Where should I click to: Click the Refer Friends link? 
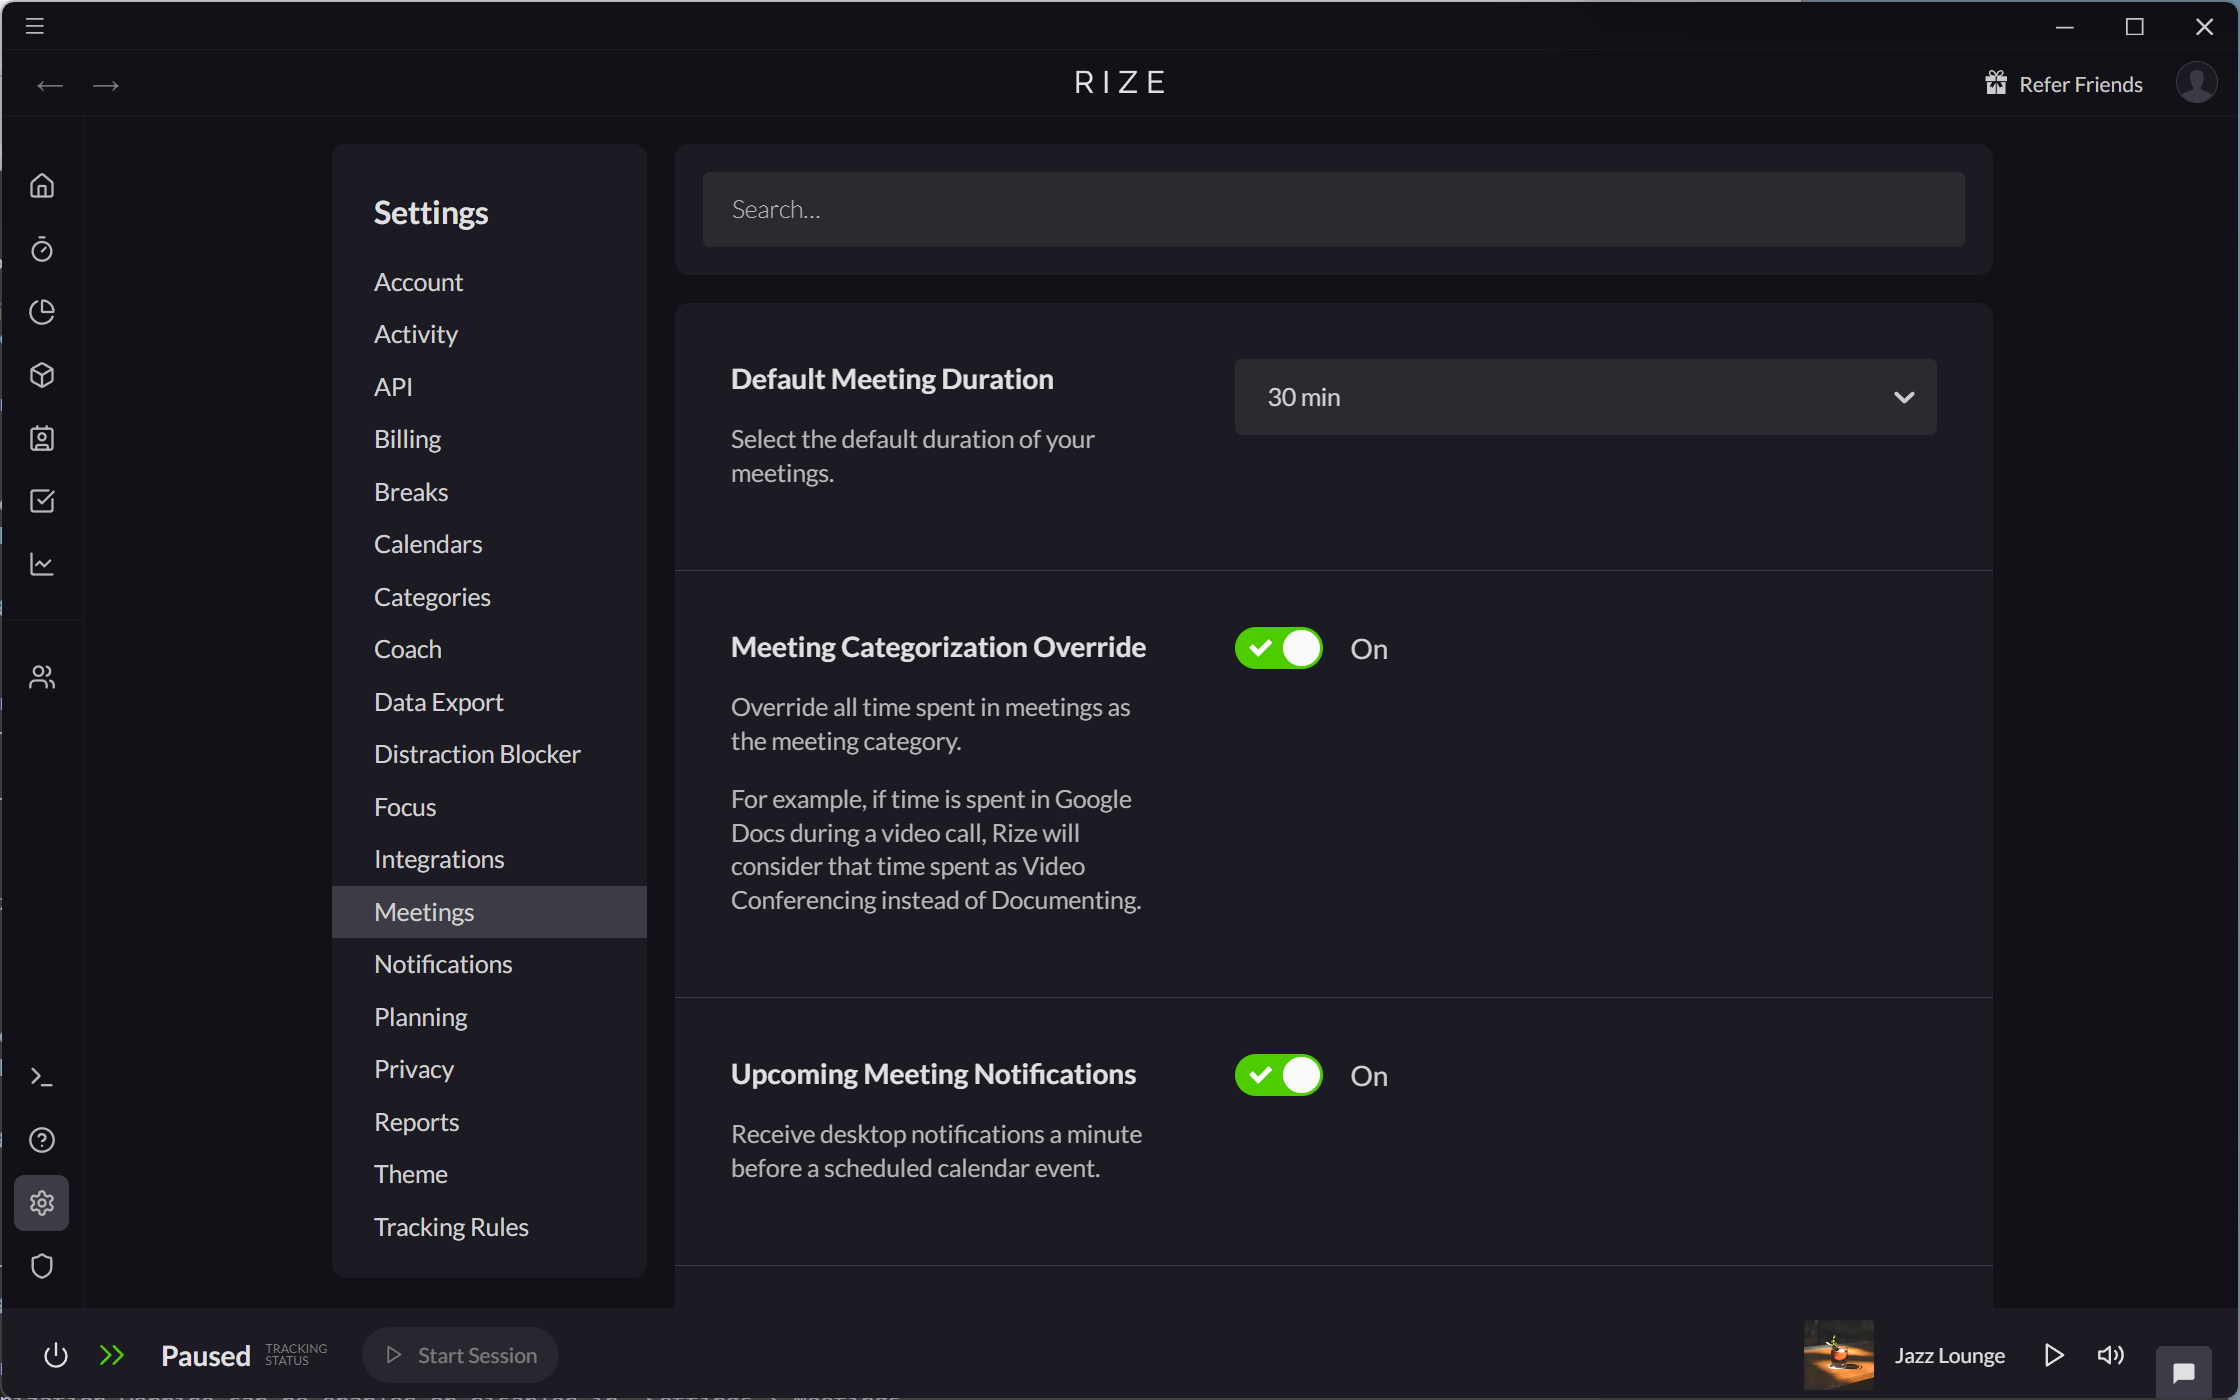pos(2080,83)
